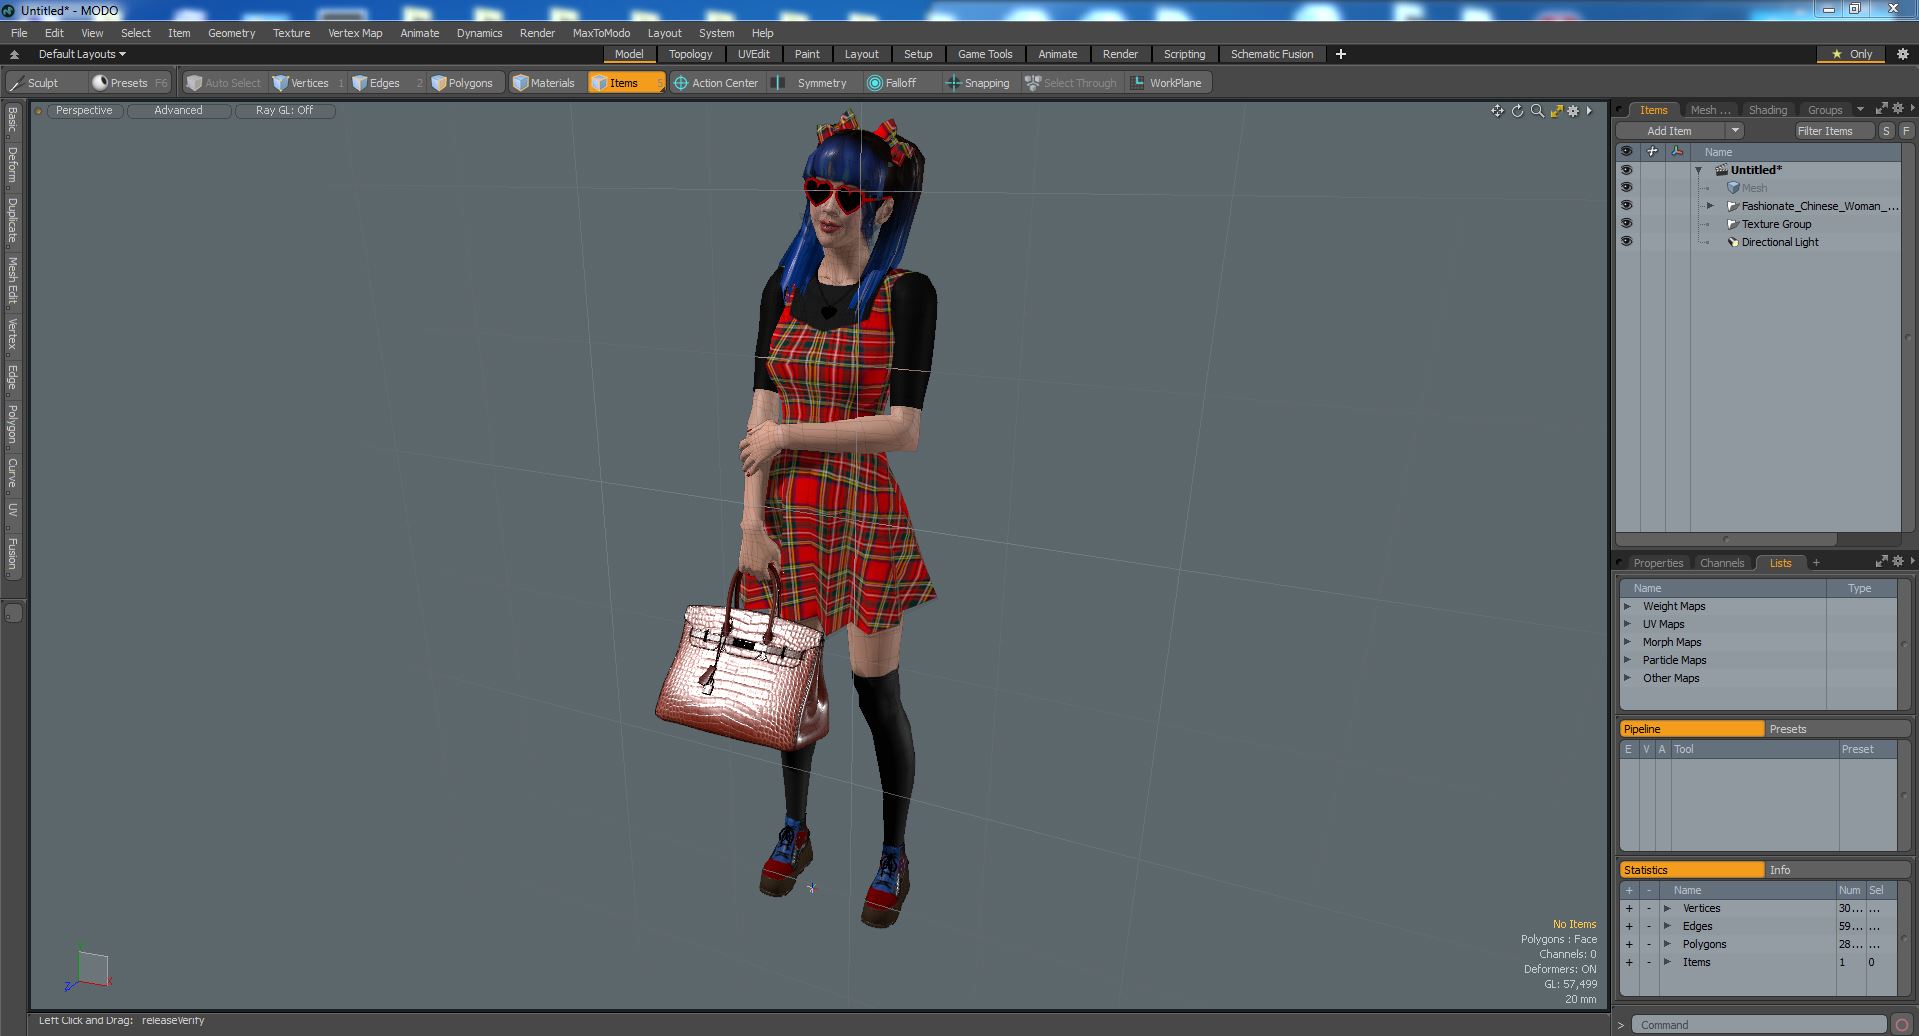Click the F filter button

(x=1906, y=131)
